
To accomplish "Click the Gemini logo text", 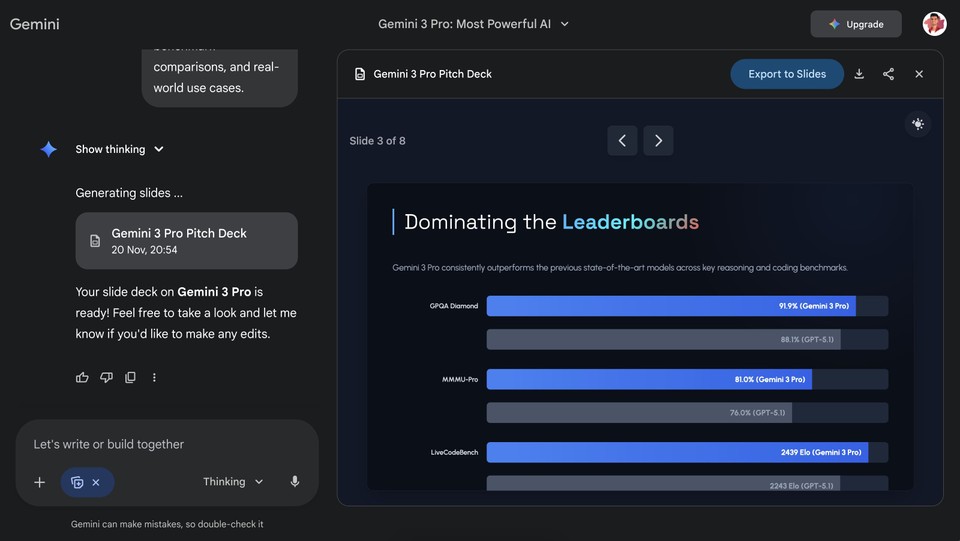I will coord(34,24).
